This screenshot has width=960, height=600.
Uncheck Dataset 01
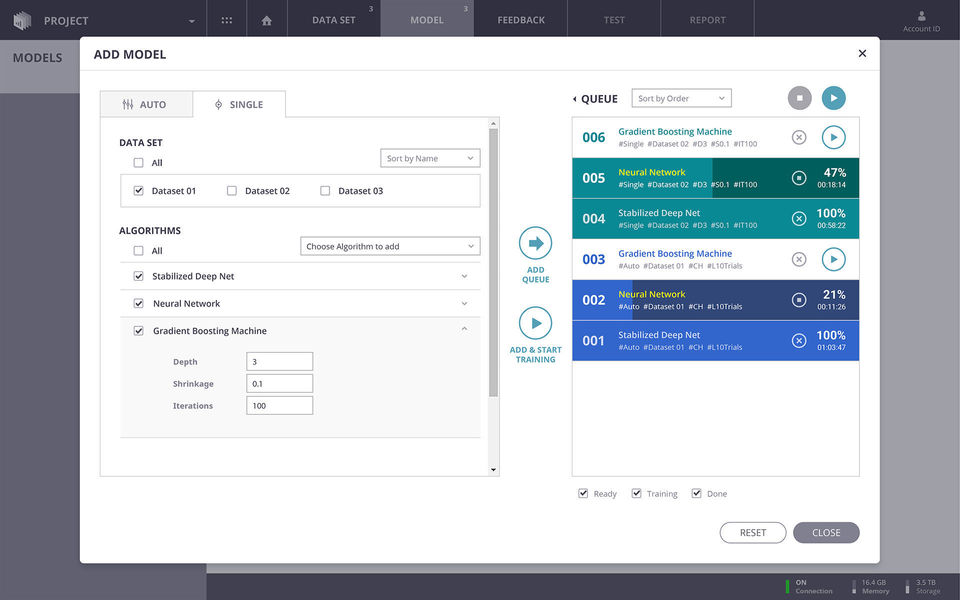[138, 191]
